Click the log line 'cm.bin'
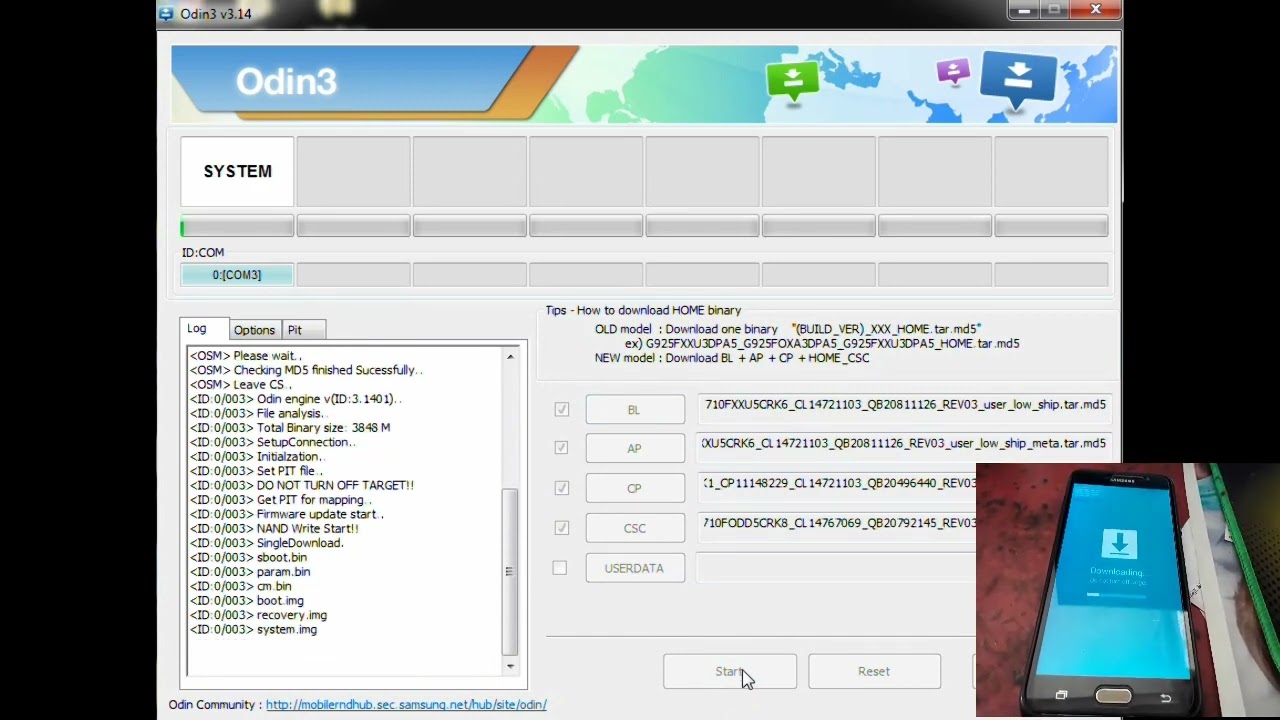 click(x=241, y=587)
